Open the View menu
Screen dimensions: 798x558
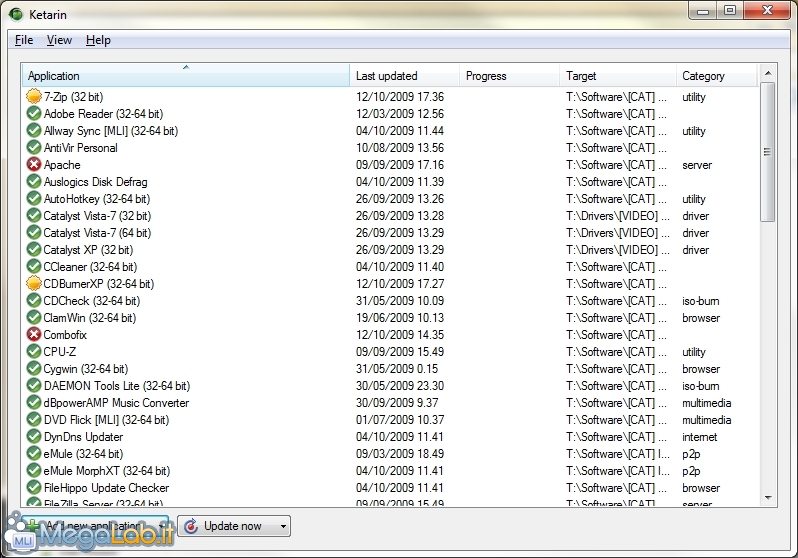point(59,40)
